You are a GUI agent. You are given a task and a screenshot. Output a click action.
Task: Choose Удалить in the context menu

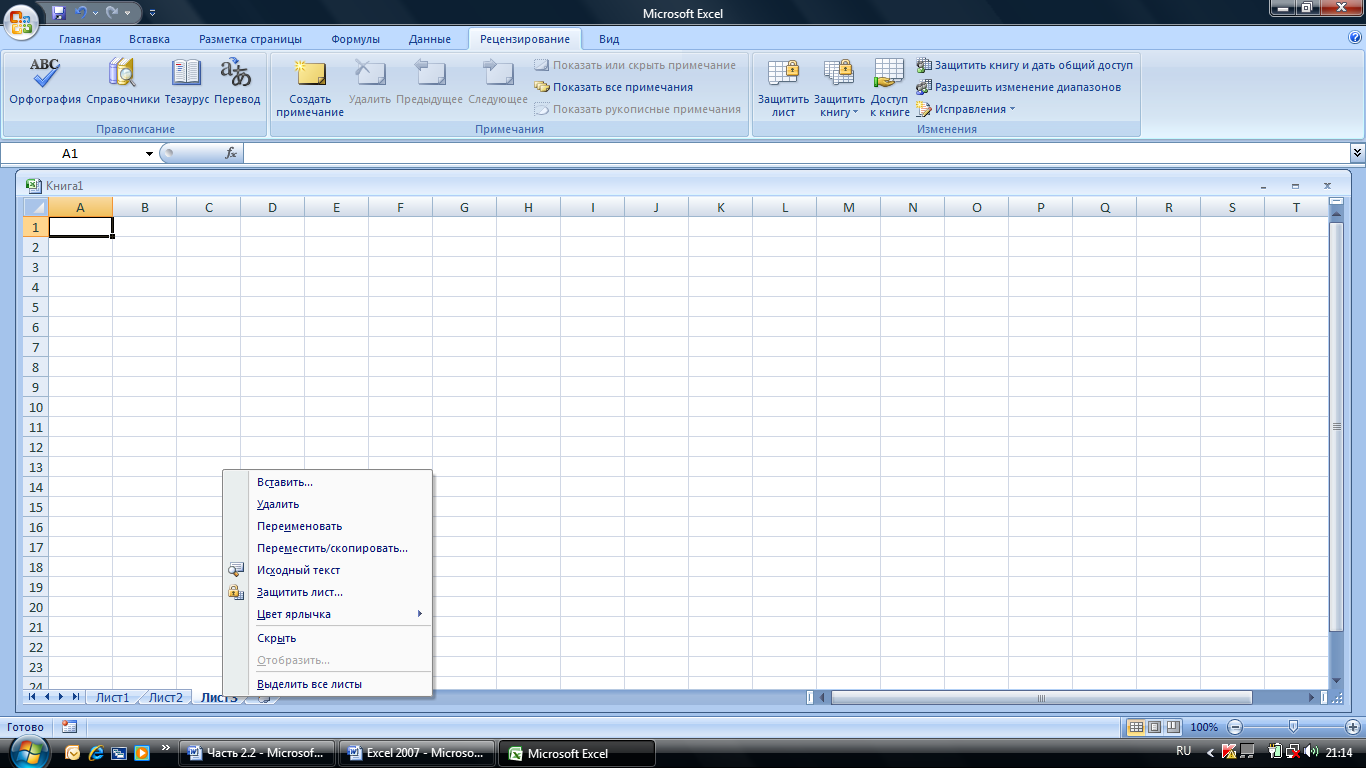pyautogui.click(x=327, y=504)
